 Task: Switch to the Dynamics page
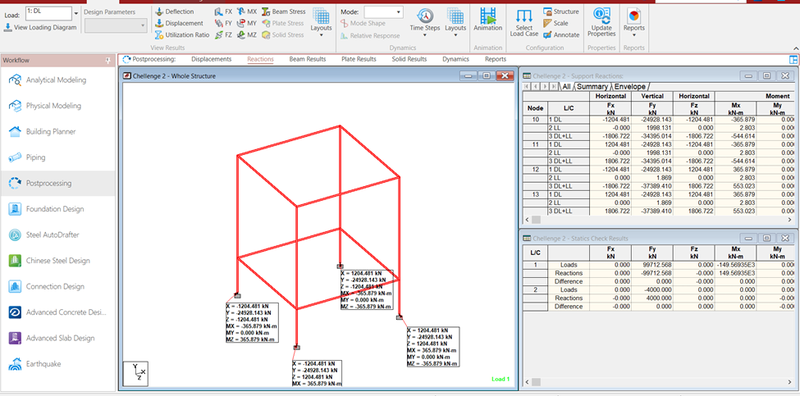coord(456,59)
